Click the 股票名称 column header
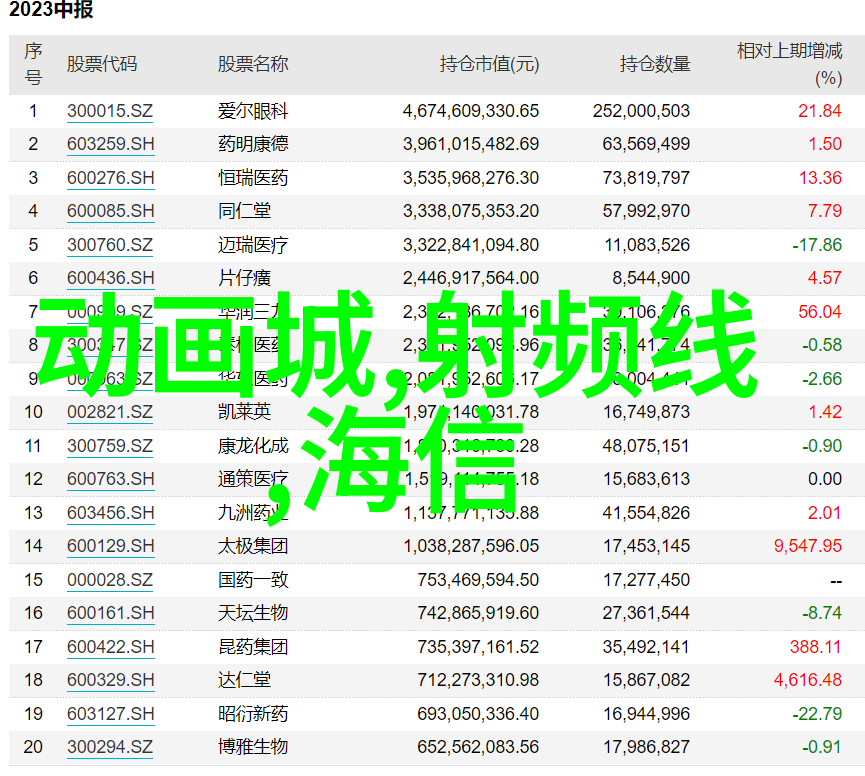Image resolution: width=865 pixels, height=776 pixels. click(x=253, y=65)
